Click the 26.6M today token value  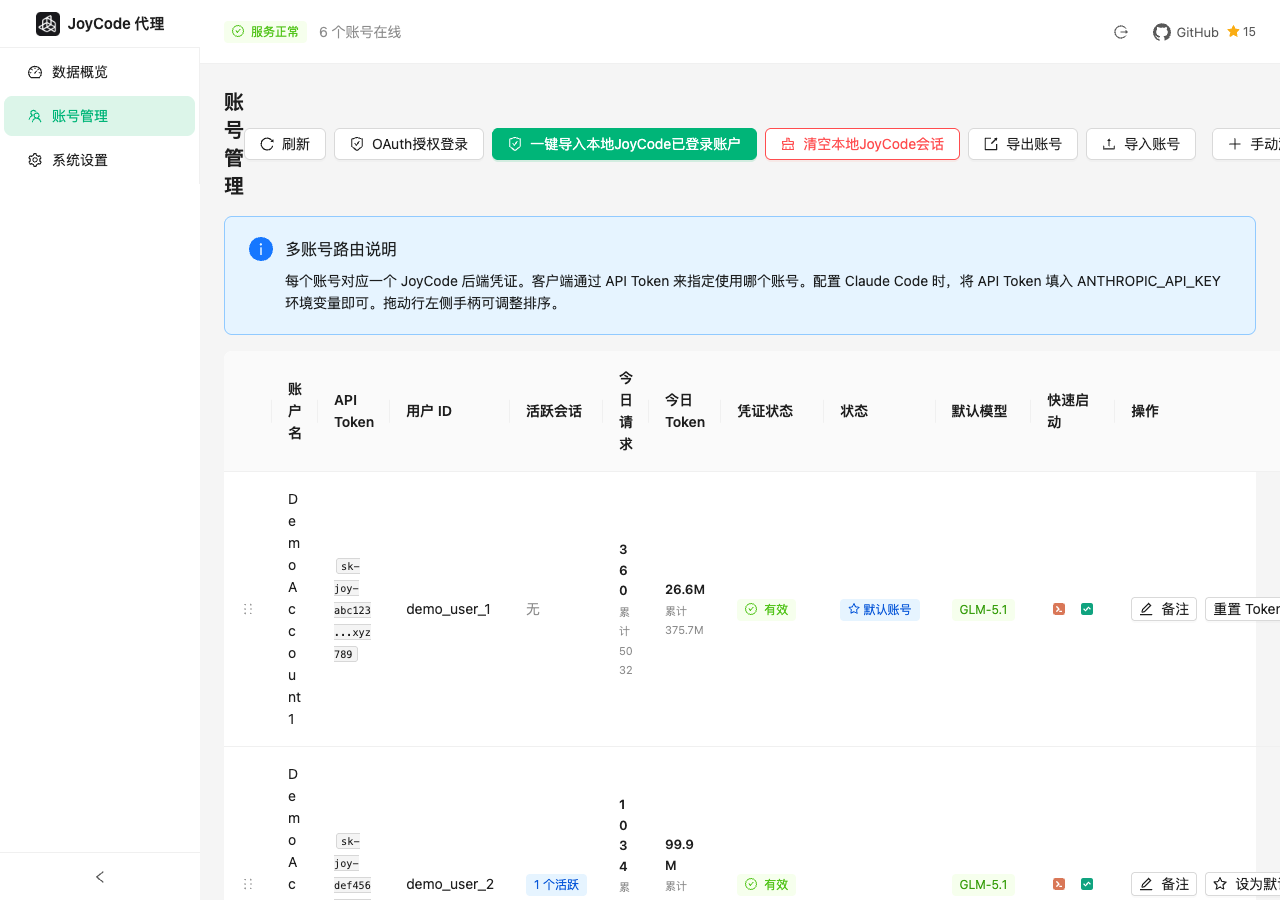tap(685, 589)
